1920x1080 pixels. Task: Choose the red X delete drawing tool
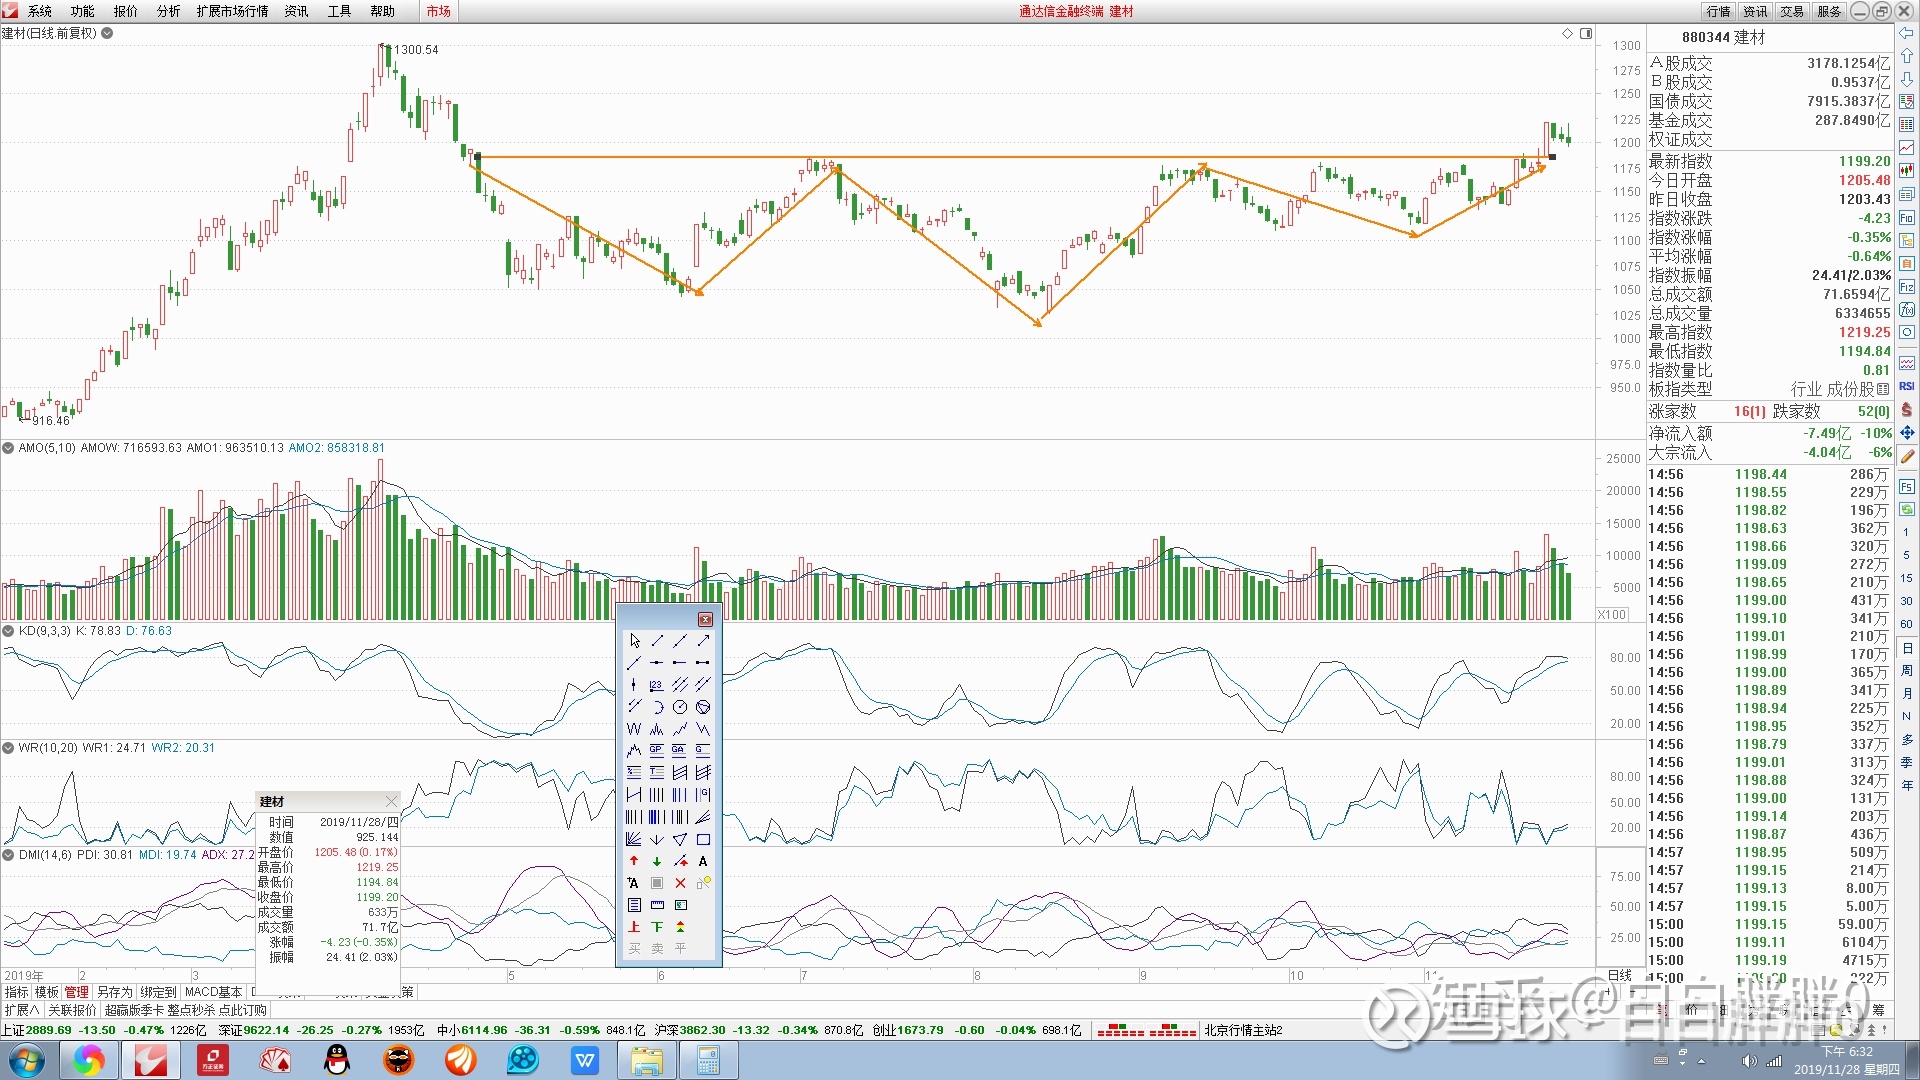click(x=680, y=883)
